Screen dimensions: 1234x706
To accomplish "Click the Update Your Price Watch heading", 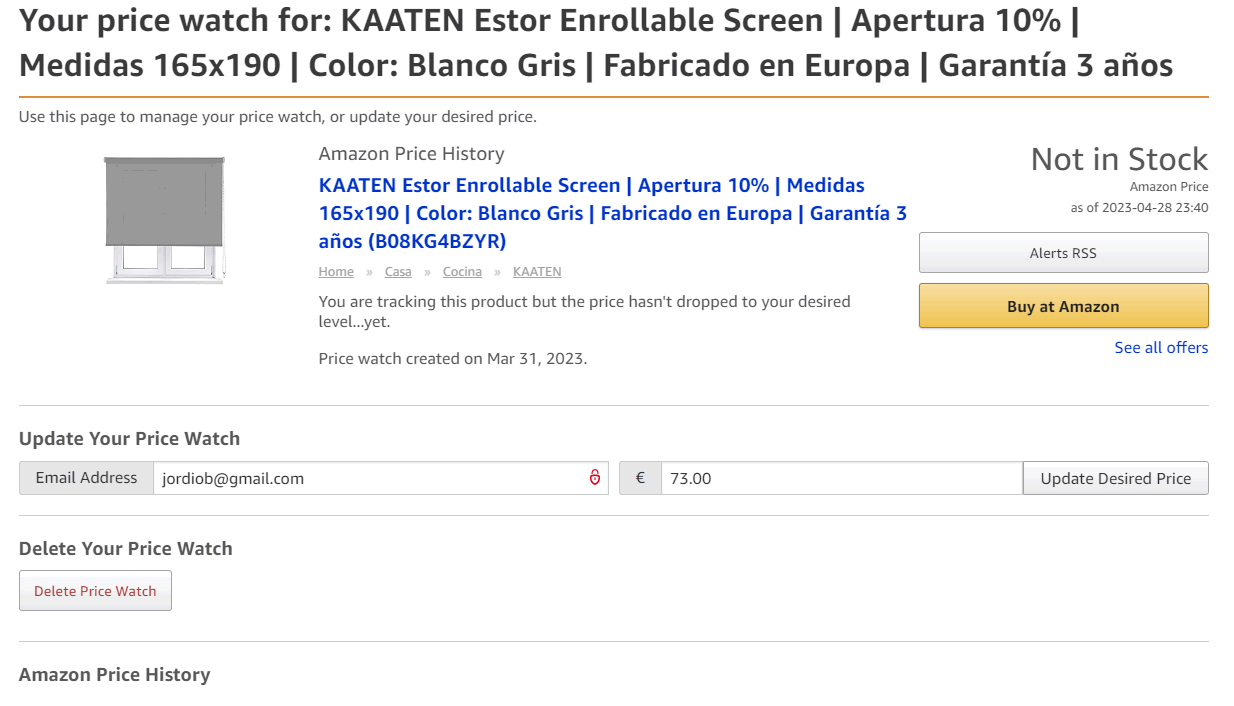I will click(x=129, y=439).
